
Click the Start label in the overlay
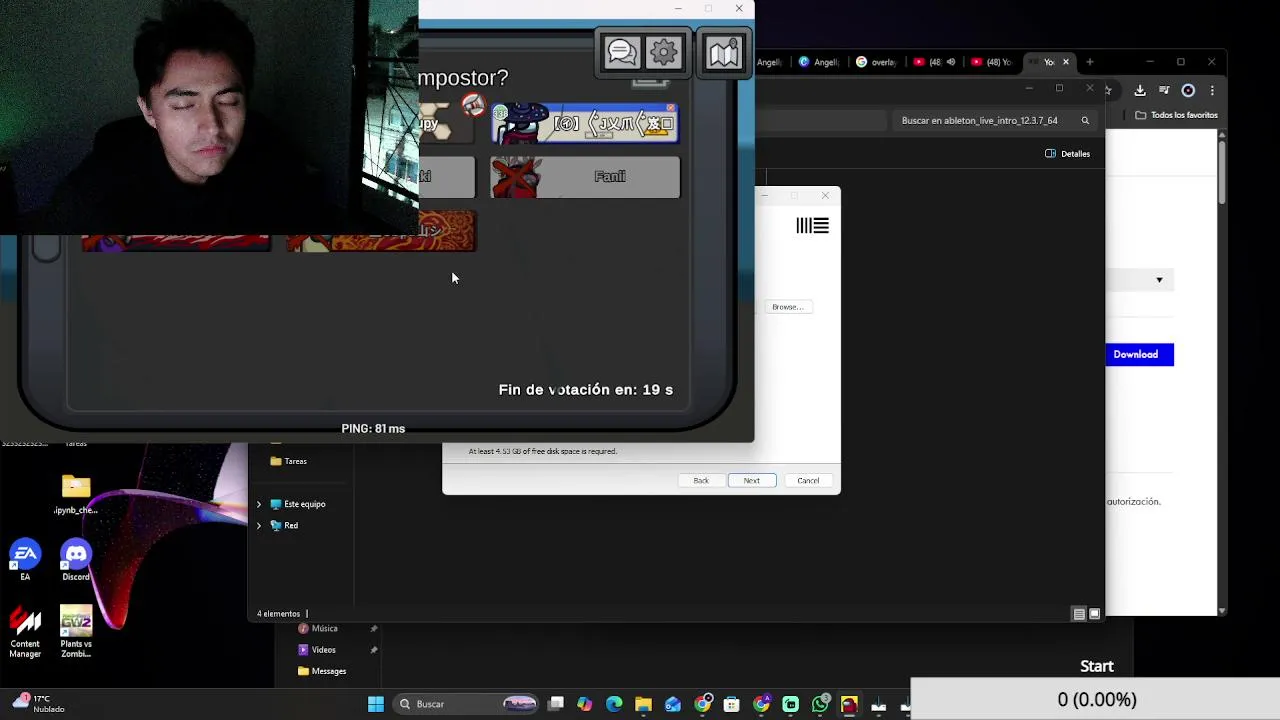click(1097, 666)
